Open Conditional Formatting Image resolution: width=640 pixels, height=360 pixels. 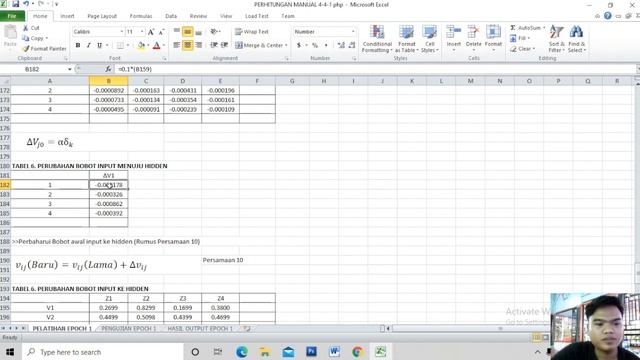coord(377,38)
